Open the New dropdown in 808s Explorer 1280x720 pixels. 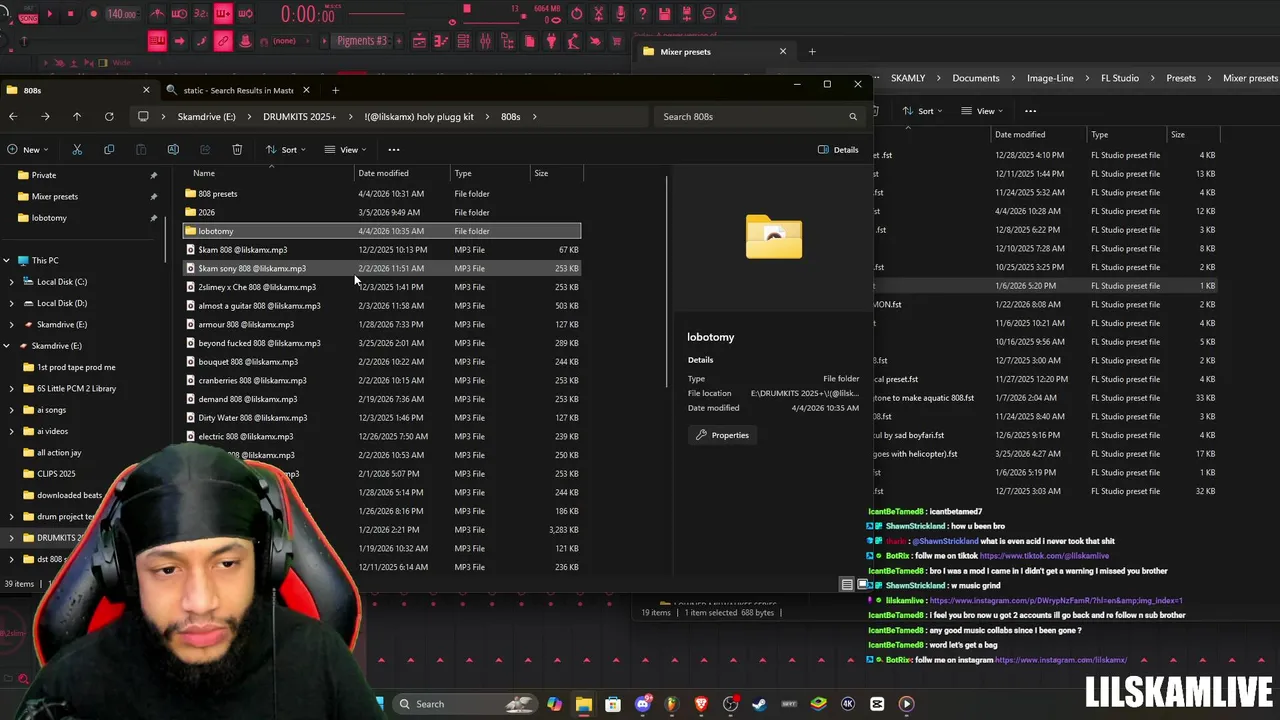(28, 150)
